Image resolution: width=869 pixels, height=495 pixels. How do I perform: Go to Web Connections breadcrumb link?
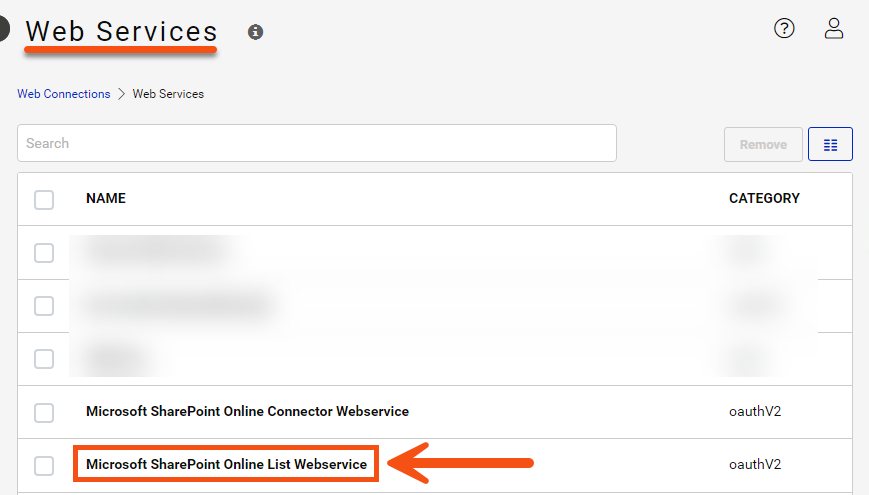(x=64, y=94)
